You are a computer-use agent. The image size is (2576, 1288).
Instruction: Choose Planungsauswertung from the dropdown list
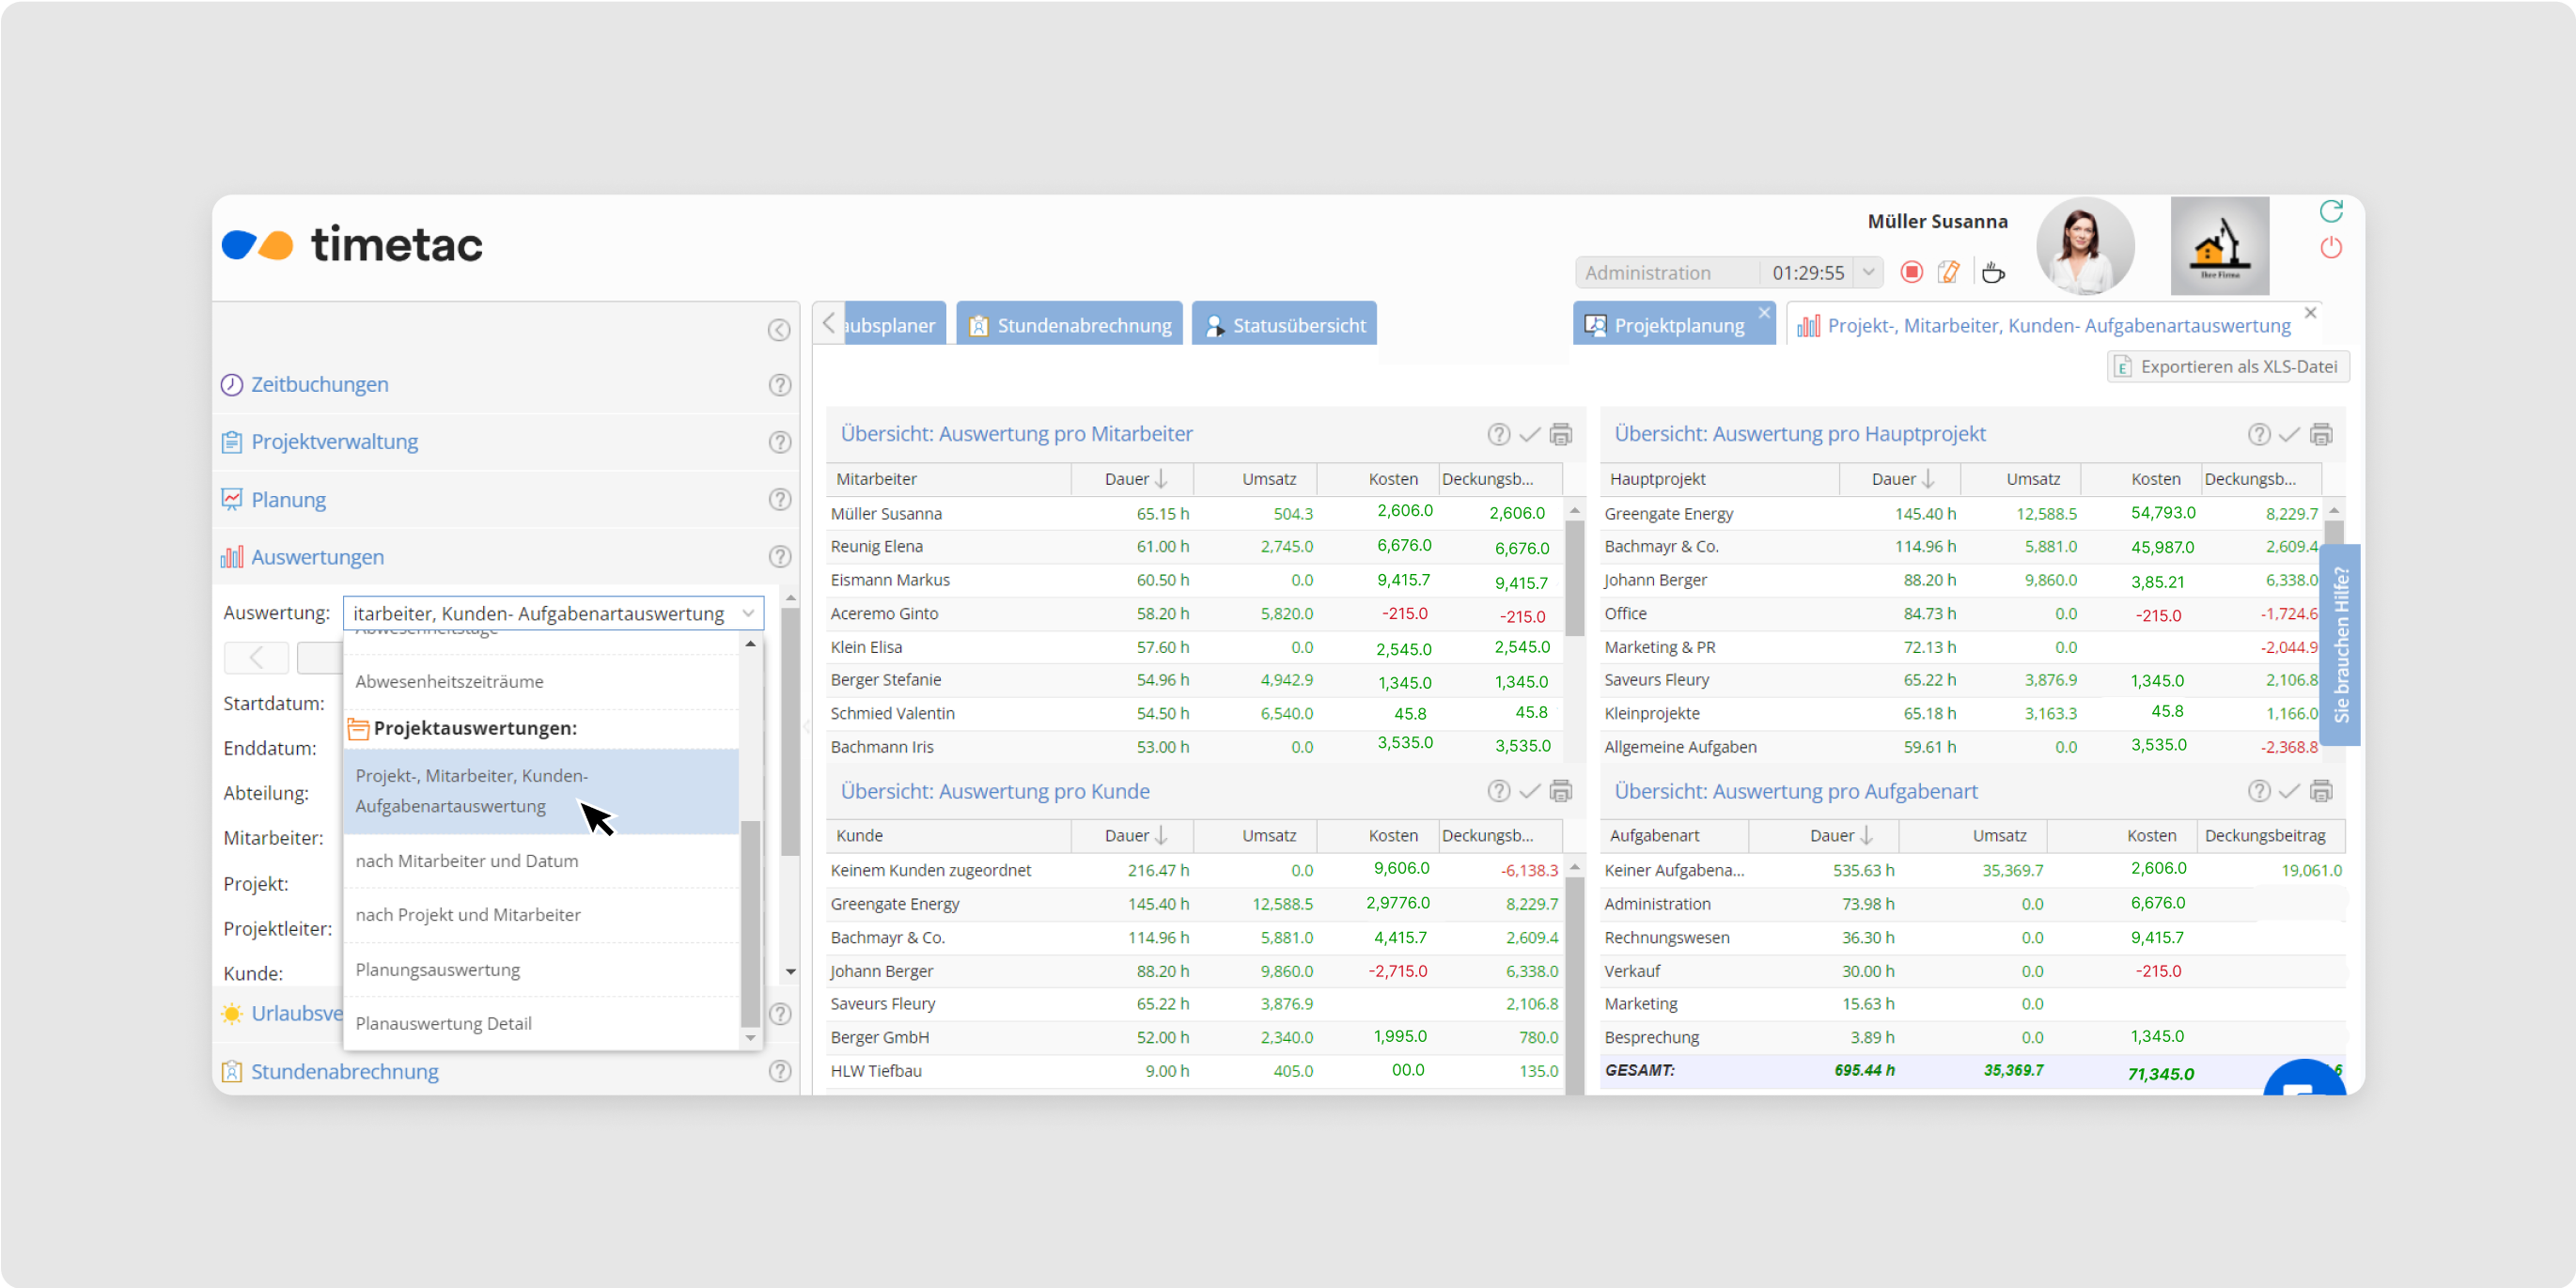438,970
